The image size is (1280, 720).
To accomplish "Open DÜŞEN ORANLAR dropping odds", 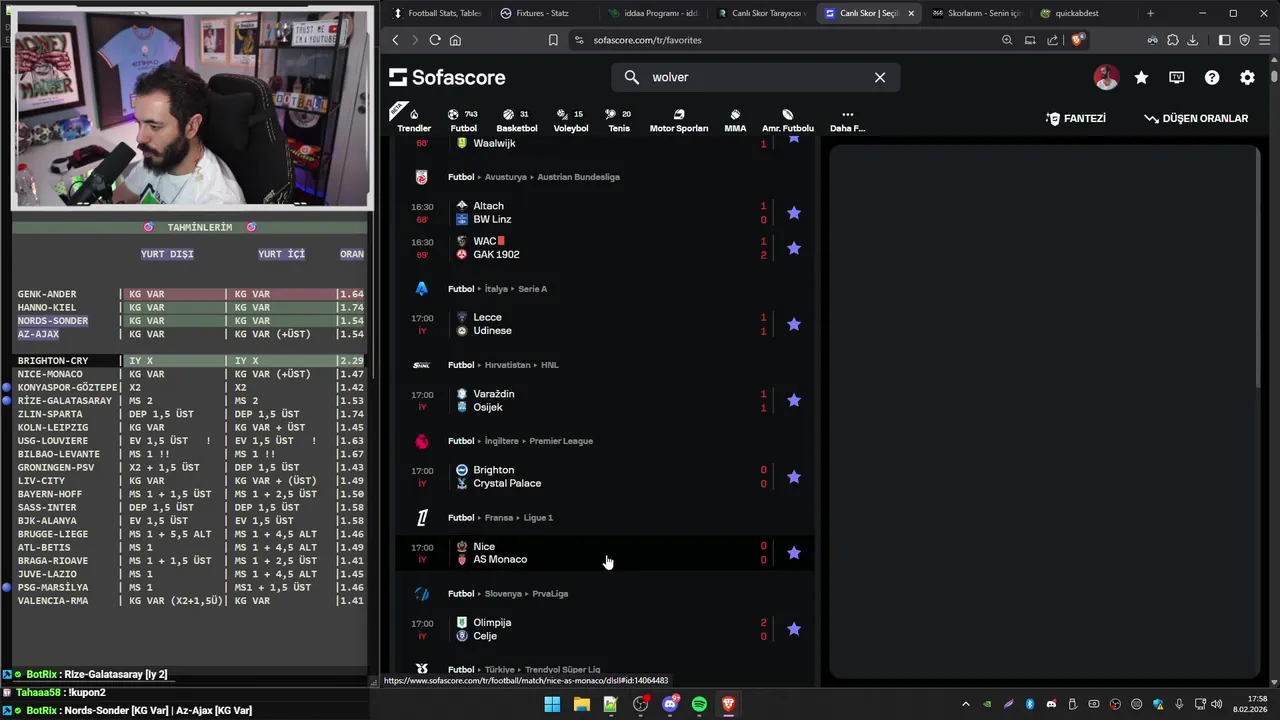I will (x=1196, y=118).
